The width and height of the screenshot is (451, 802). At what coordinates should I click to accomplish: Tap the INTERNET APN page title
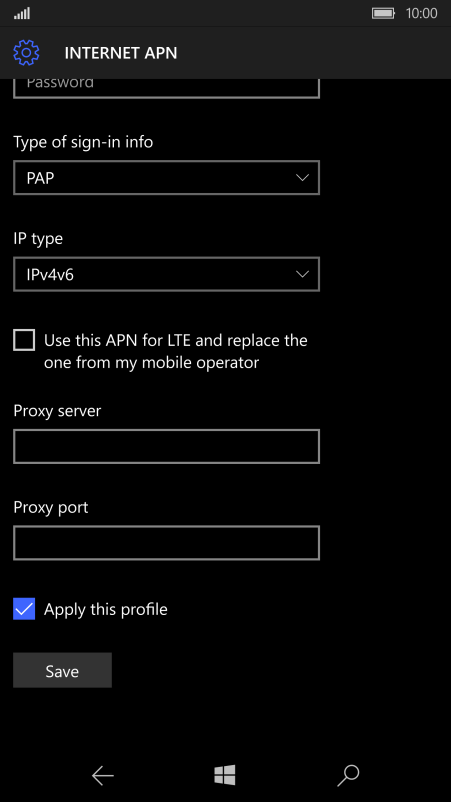click(121, 53)
